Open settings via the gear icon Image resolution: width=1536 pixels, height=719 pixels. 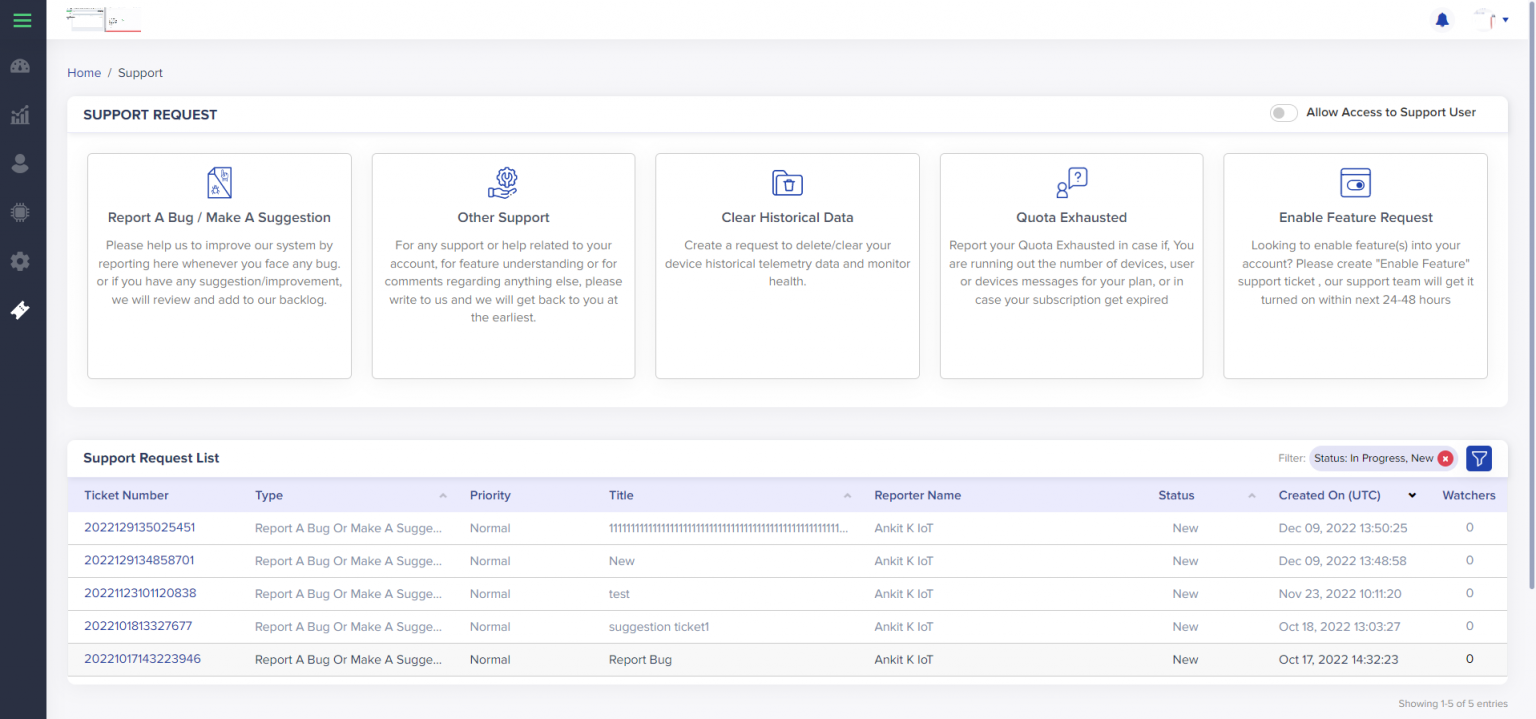[x=21, y=261]
